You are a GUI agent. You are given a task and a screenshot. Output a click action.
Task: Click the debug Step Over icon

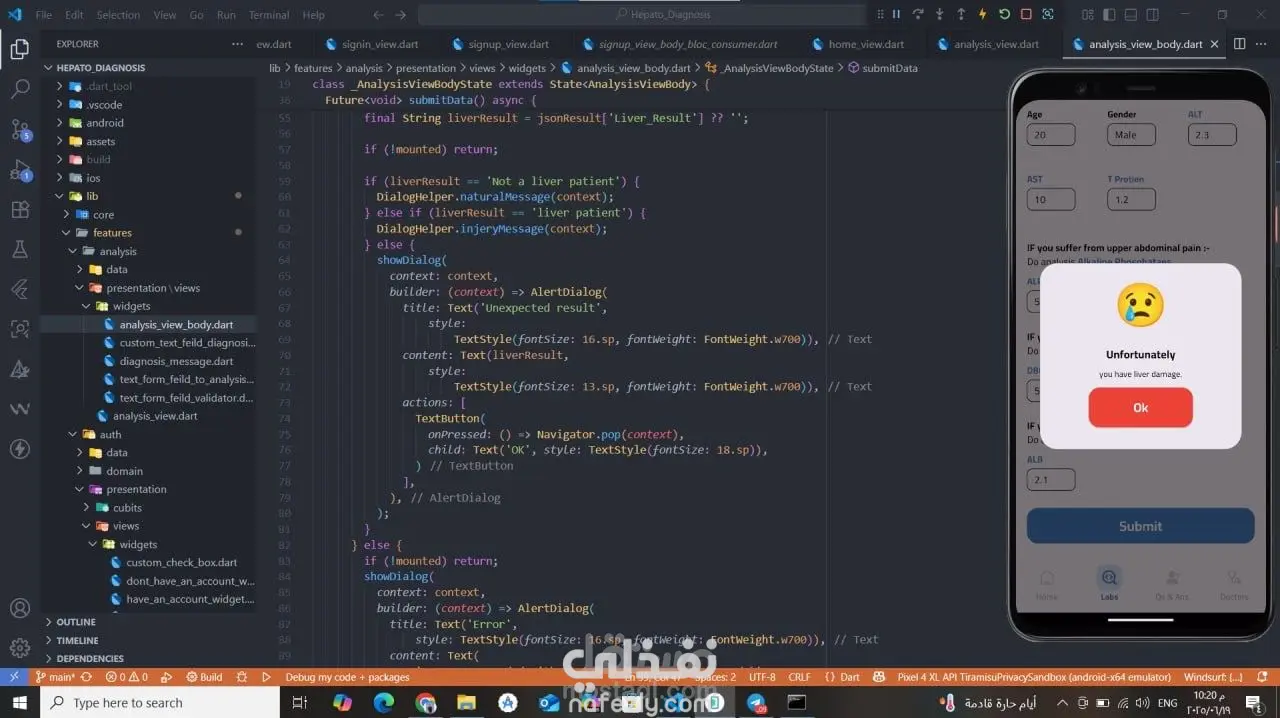tap(918, 14)
